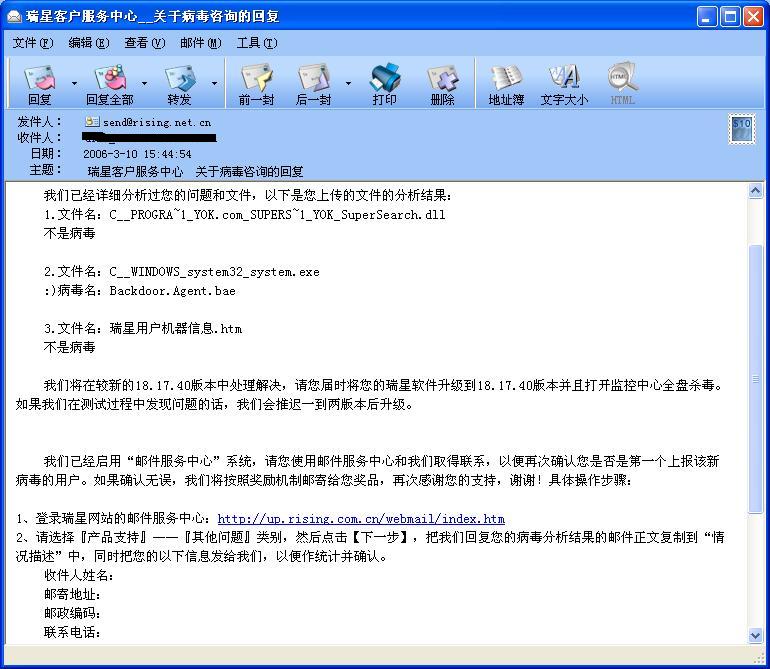Click the 邮寄地址 line
The width and height of the screenshot is (770, 669).
click(72, 594)
